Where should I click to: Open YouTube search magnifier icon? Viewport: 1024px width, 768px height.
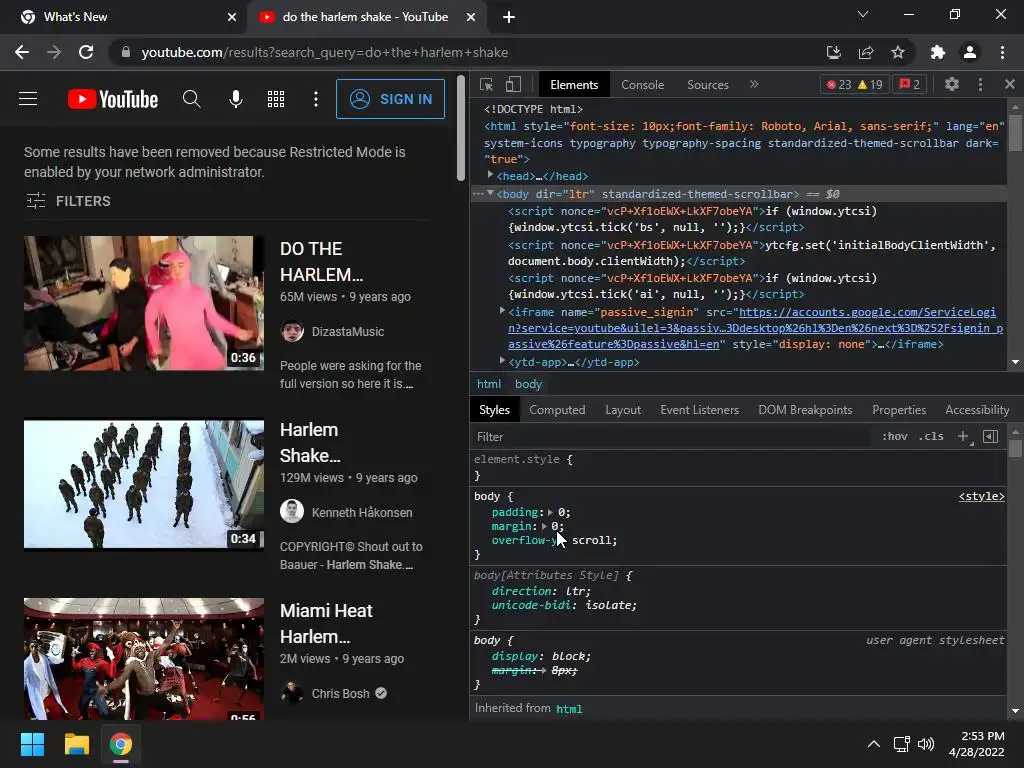click(x=191, y=99)
